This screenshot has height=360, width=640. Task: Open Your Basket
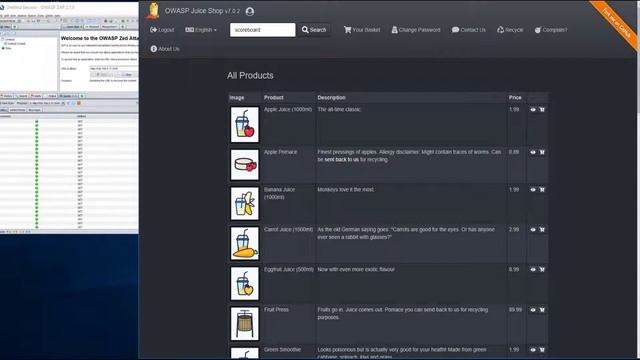click(x=362, y=30)
